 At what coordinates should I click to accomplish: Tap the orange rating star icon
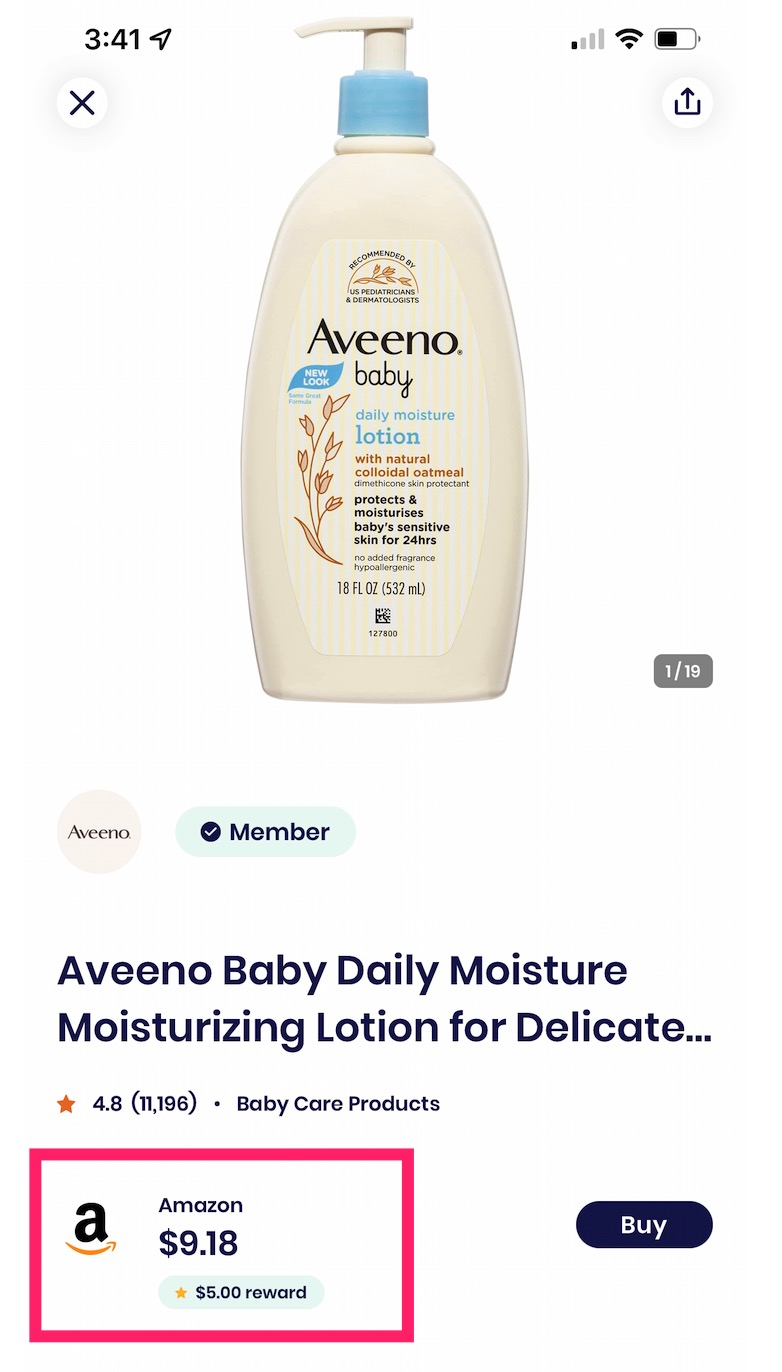point(67,1104)
